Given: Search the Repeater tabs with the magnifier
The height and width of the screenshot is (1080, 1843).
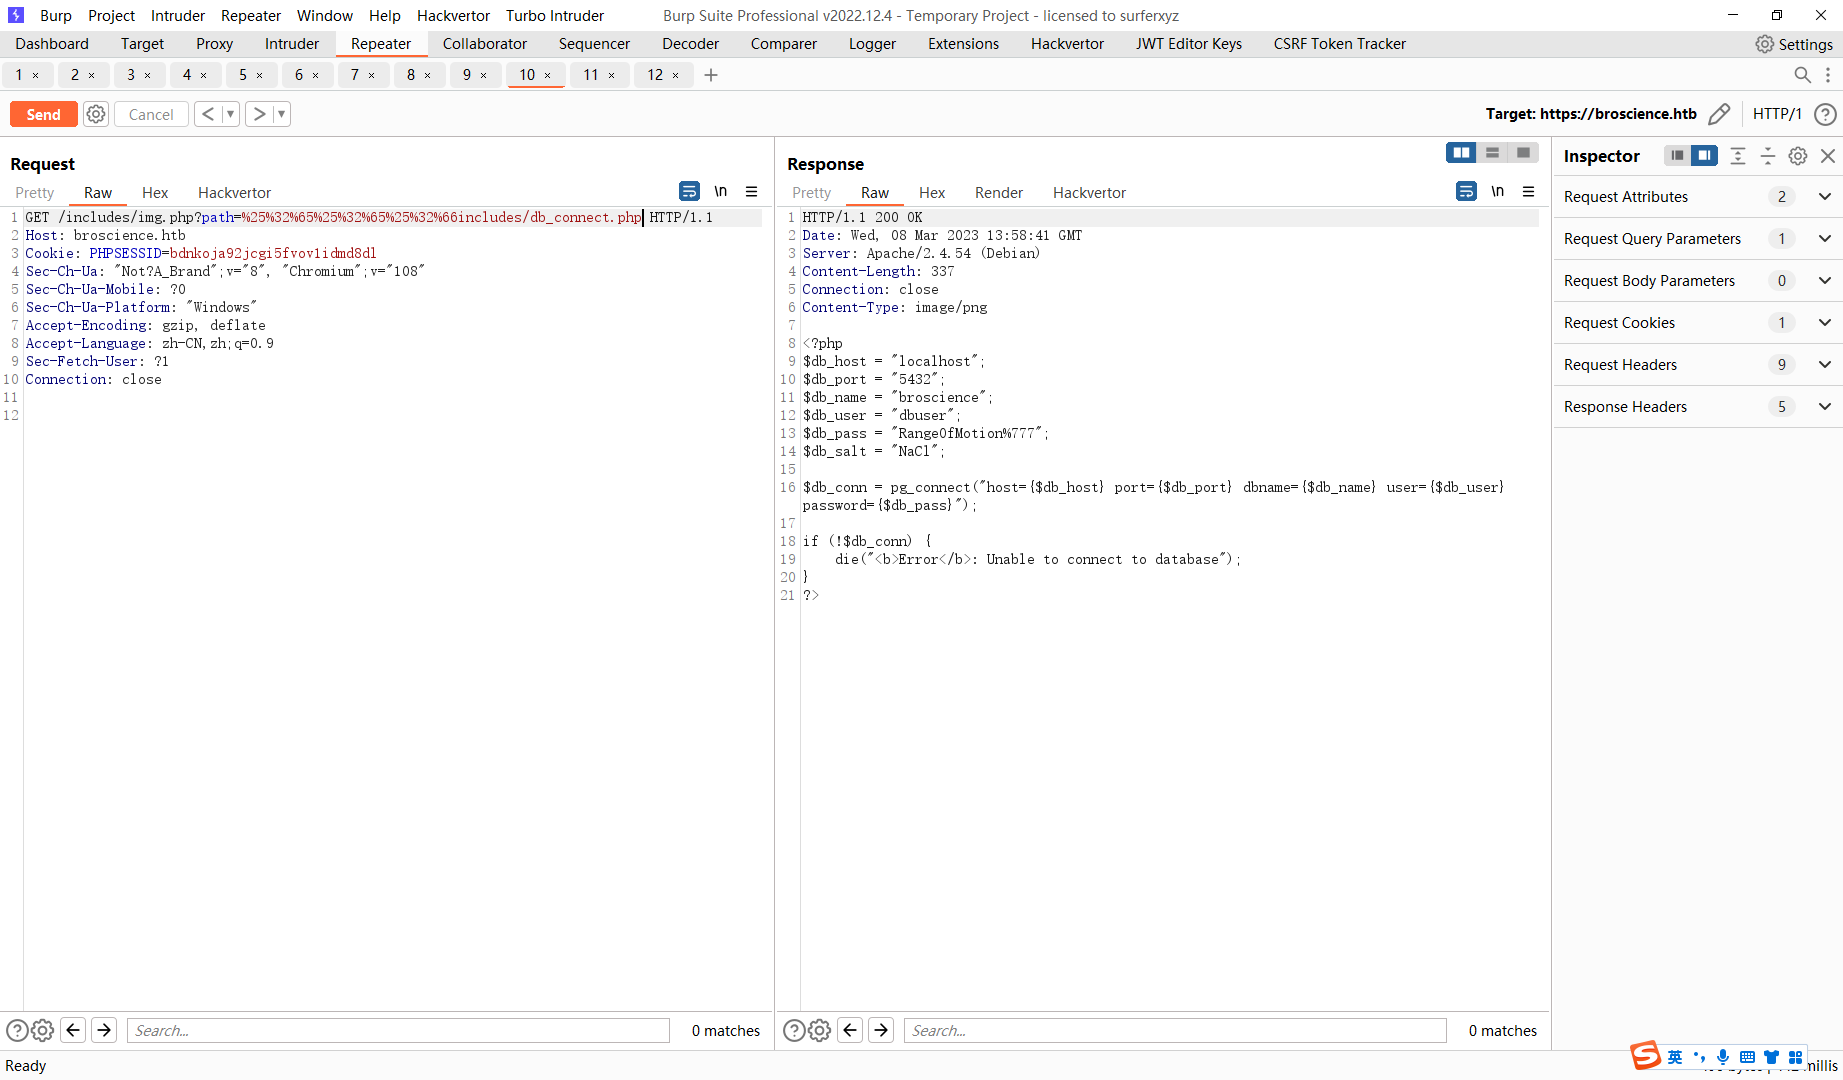Looking at the screenshot, I should point(1802,75).
